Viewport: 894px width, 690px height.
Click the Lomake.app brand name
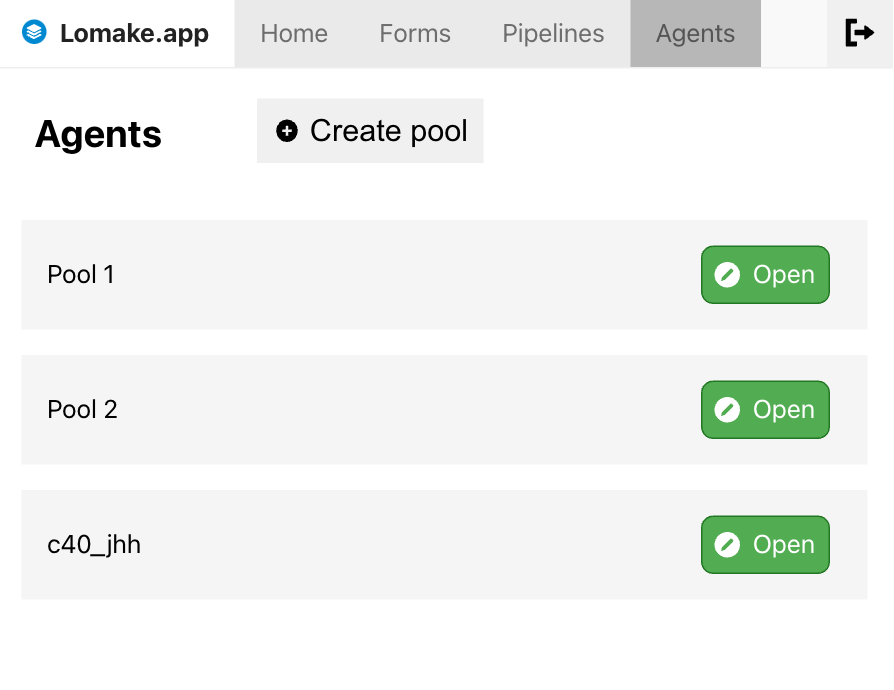(135, 34)
